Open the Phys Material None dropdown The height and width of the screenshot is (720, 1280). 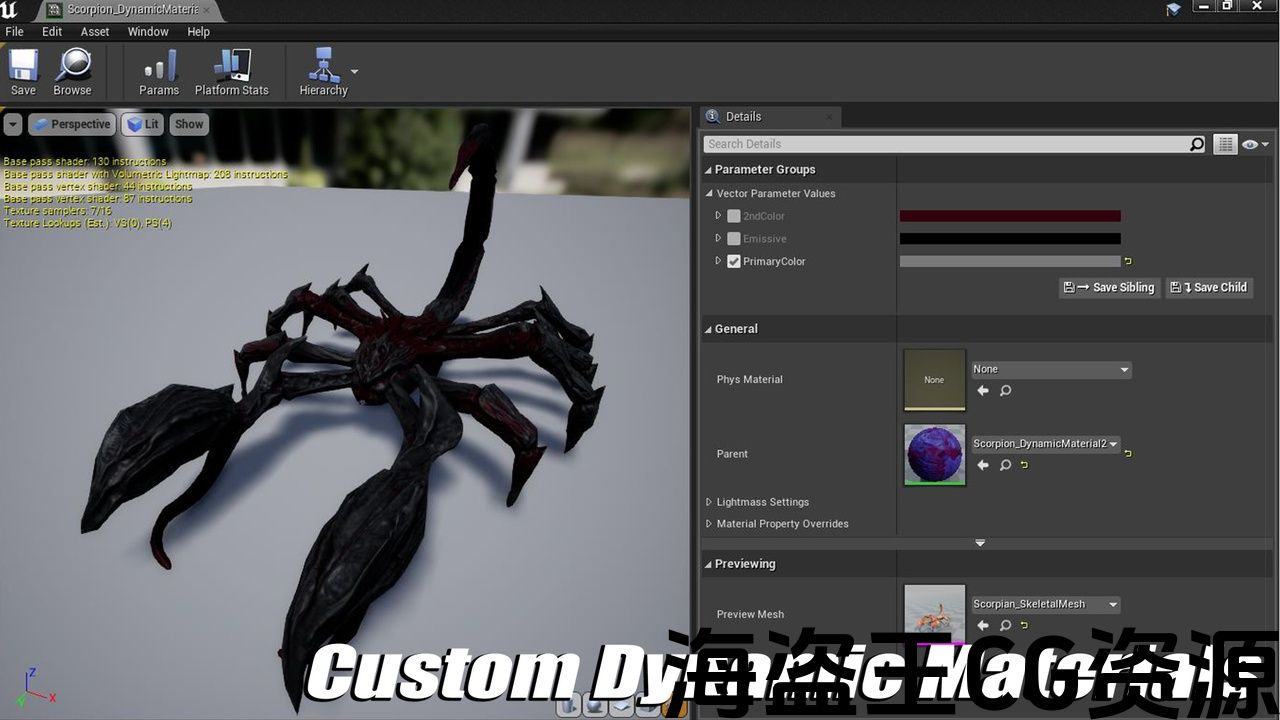(x=1051, y=369)
